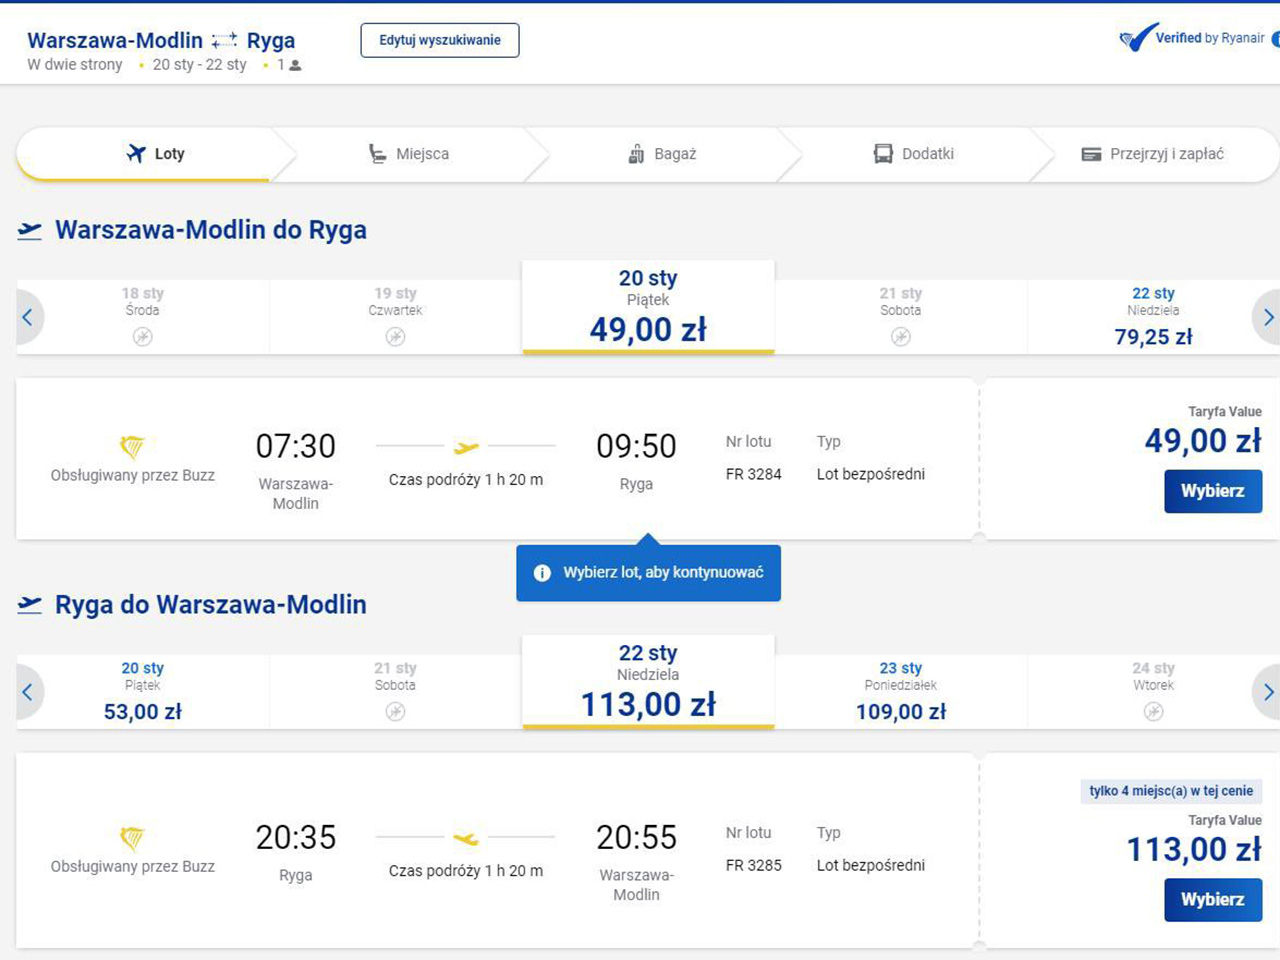Click the passenger count person icon

coord(295,65)
